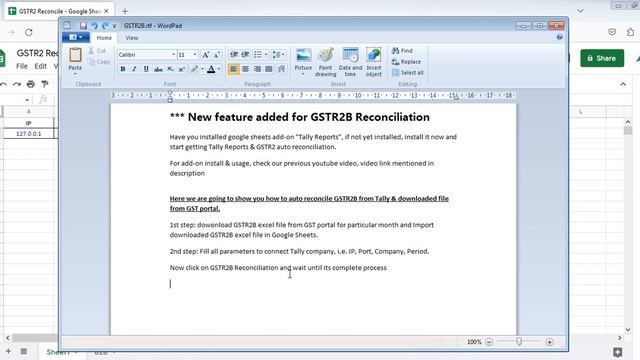Align text left
The image size is (640, 360).
pyautogui.click(x=233, y=69)
